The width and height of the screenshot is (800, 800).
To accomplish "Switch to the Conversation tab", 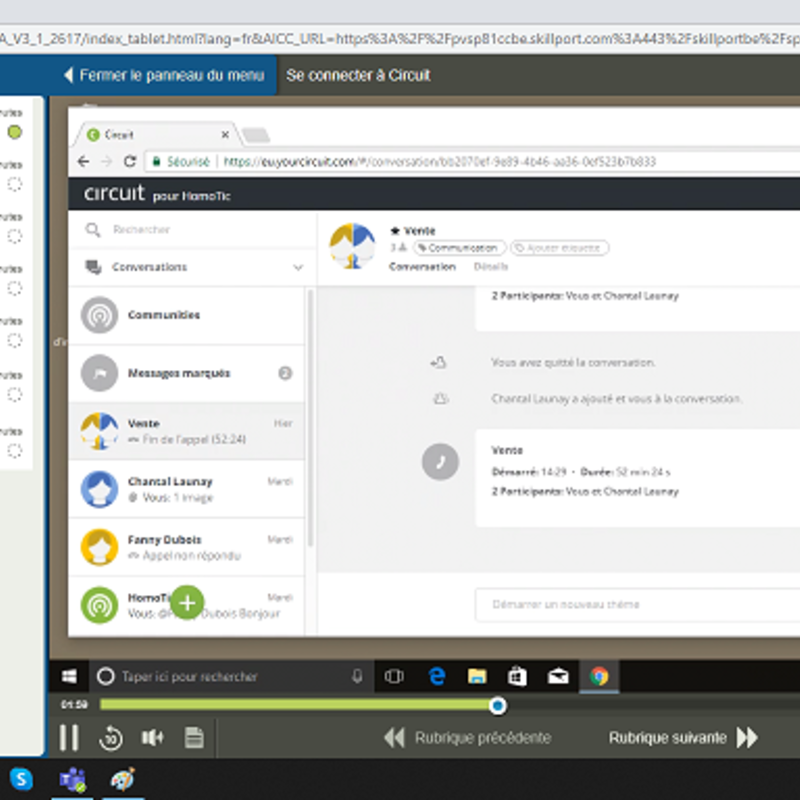I will point(422,267).
